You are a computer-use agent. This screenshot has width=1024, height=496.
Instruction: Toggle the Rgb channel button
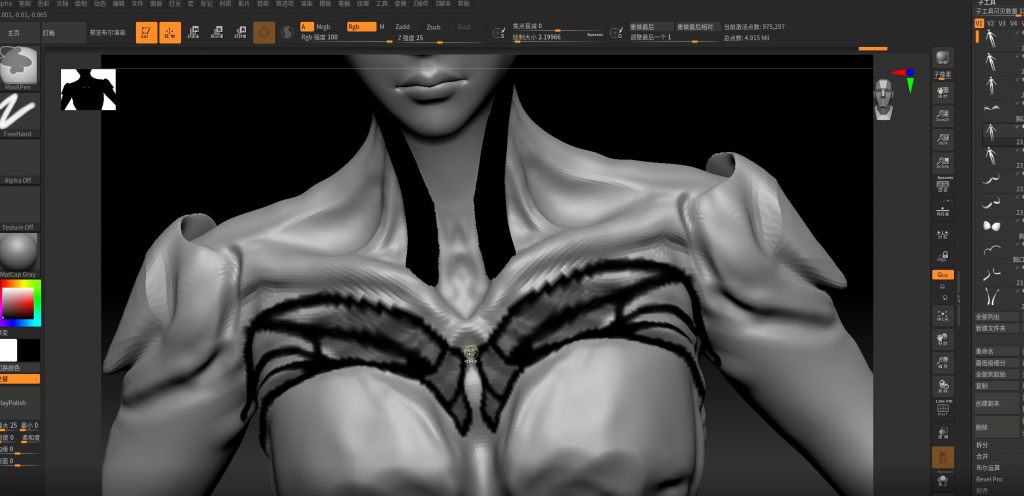pyautogui.click(x=361, y=27)
